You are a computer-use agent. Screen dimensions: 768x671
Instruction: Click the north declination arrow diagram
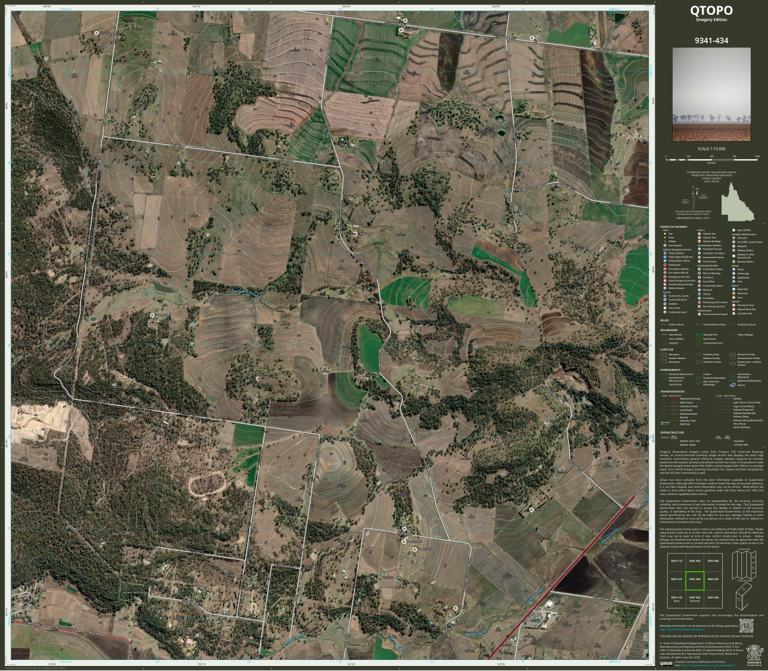[694, 200]
